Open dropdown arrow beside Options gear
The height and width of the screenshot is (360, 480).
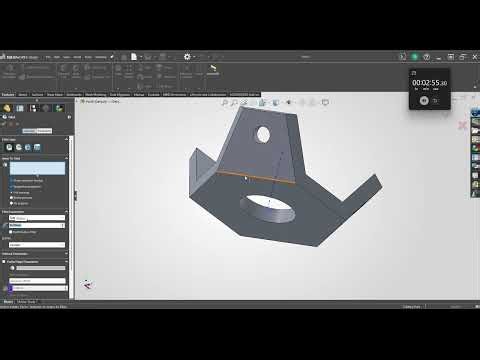[x=194, y=57]
